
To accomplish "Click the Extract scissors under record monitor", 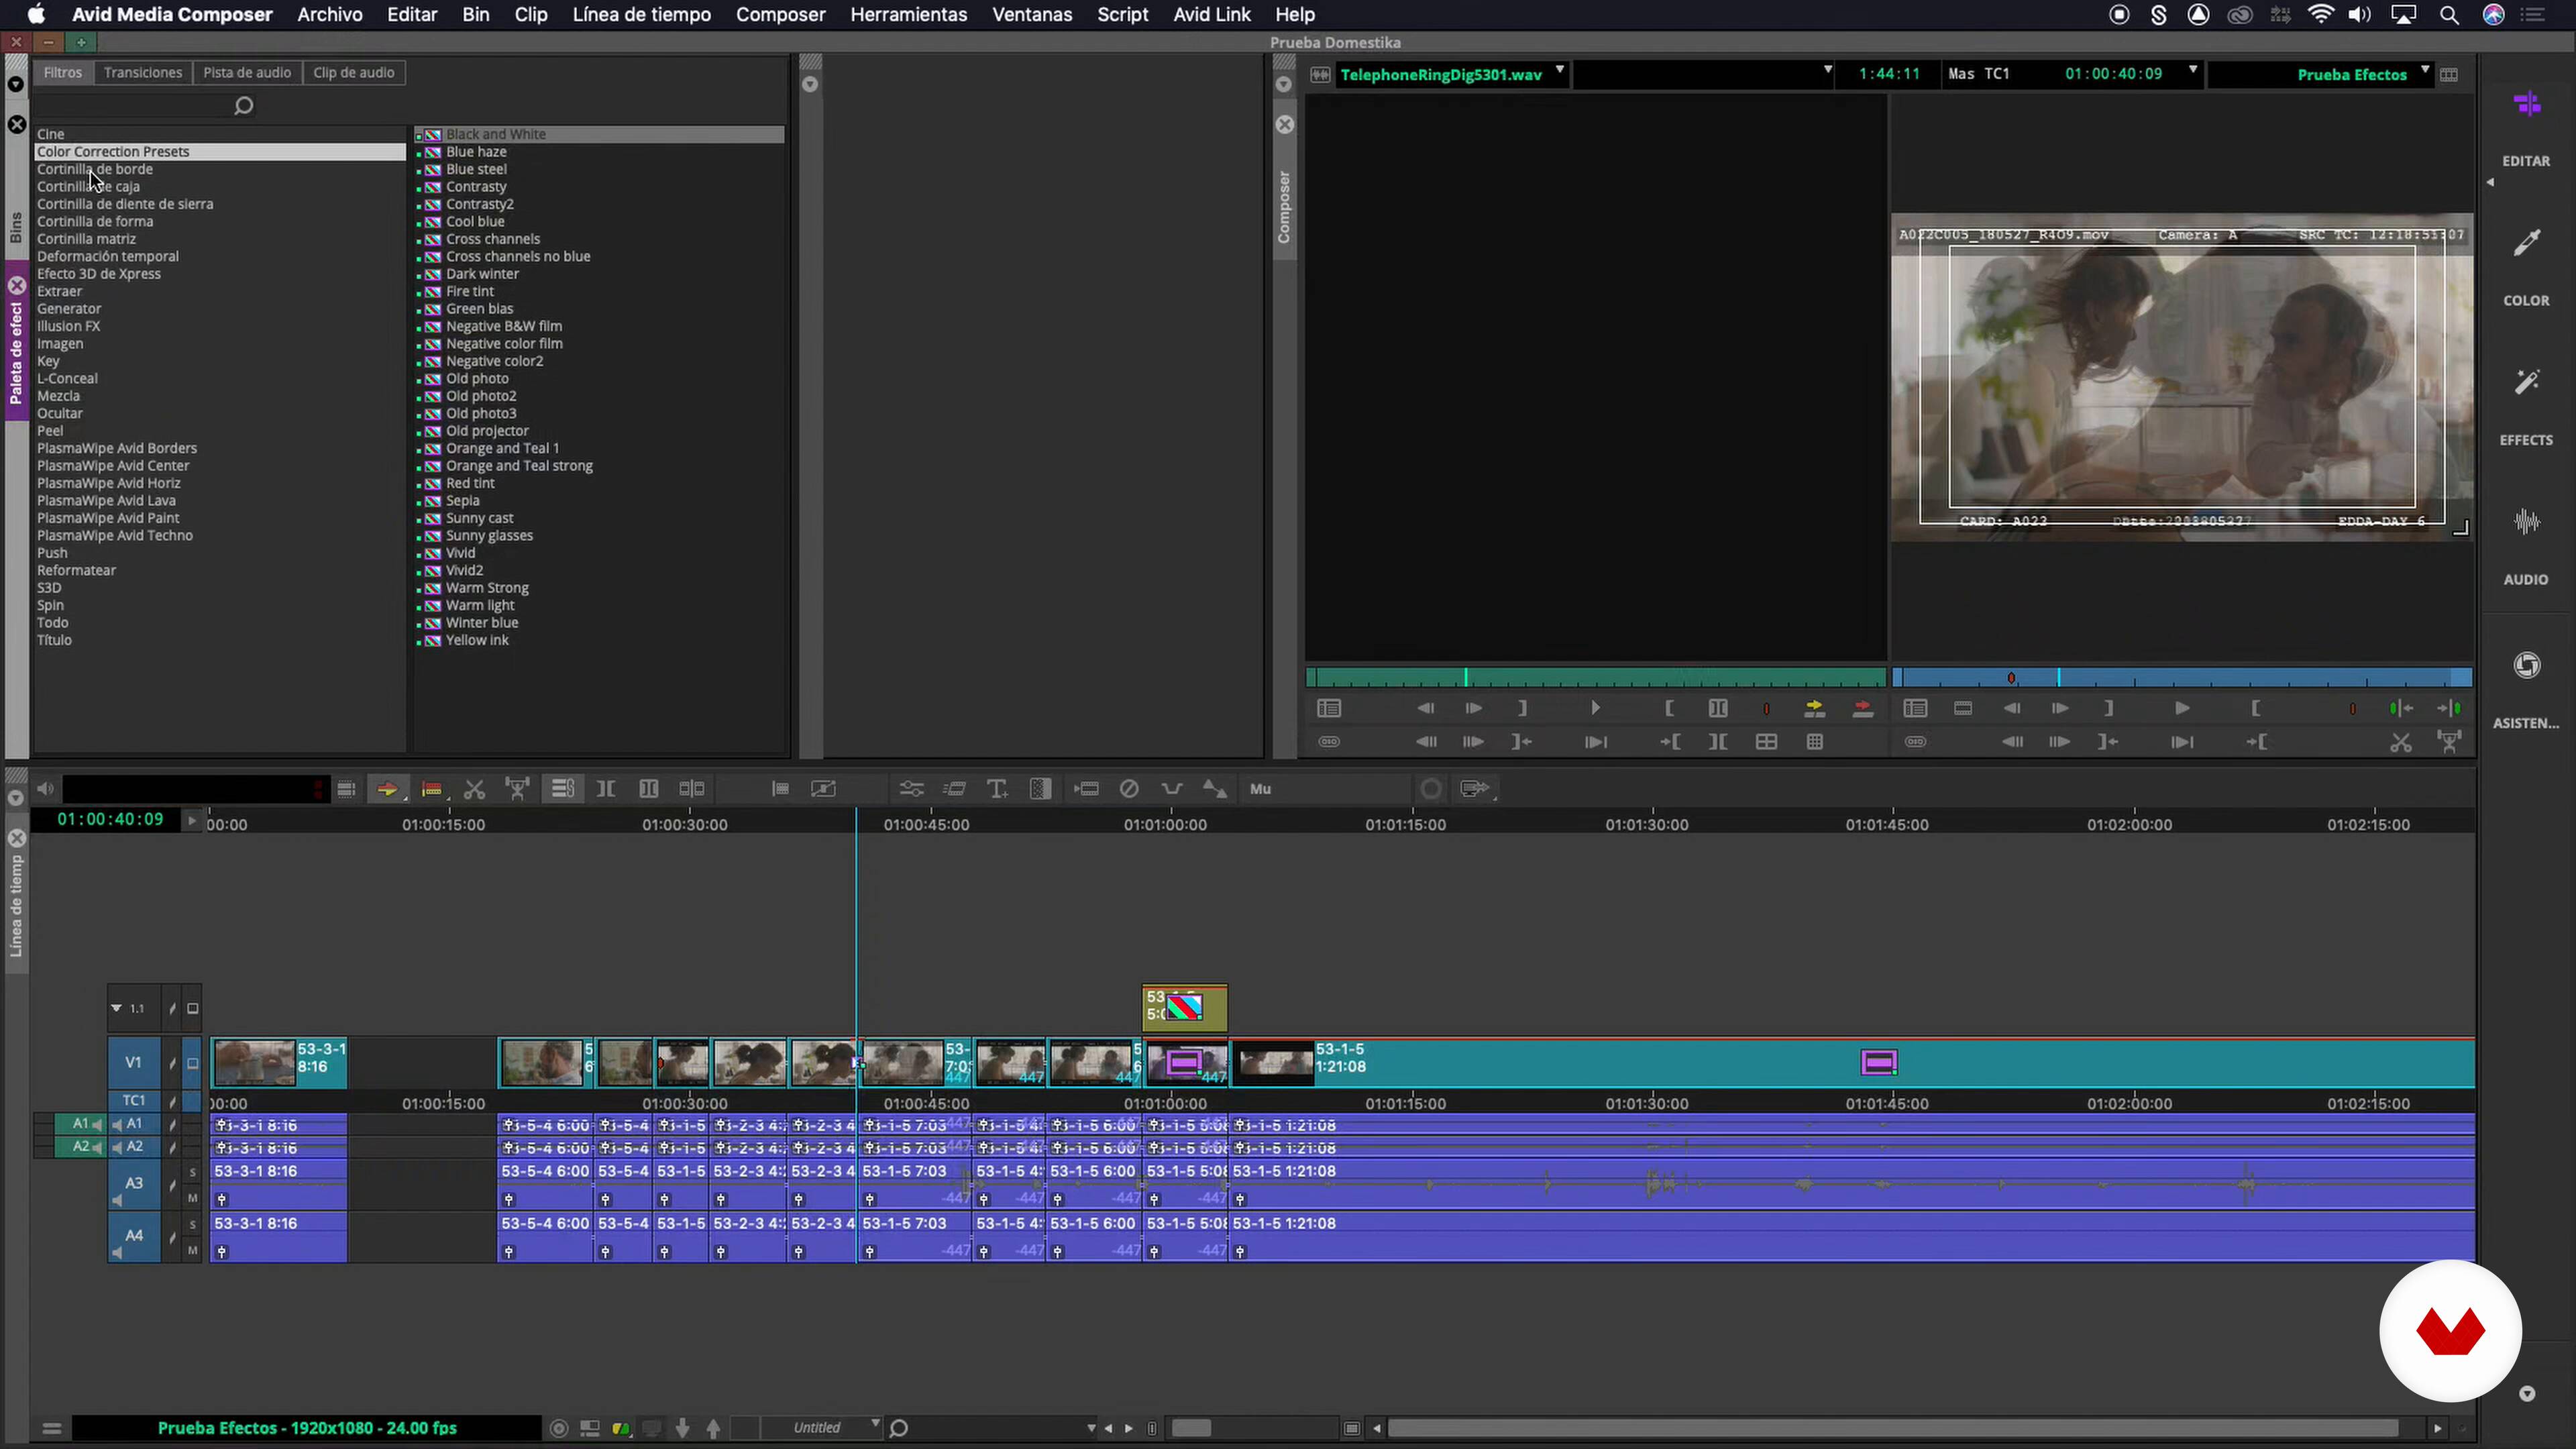I will [2400, 742].
